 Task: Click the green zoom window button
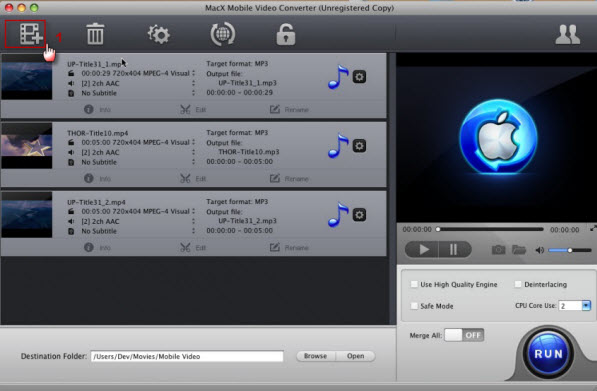pos(34,7)
